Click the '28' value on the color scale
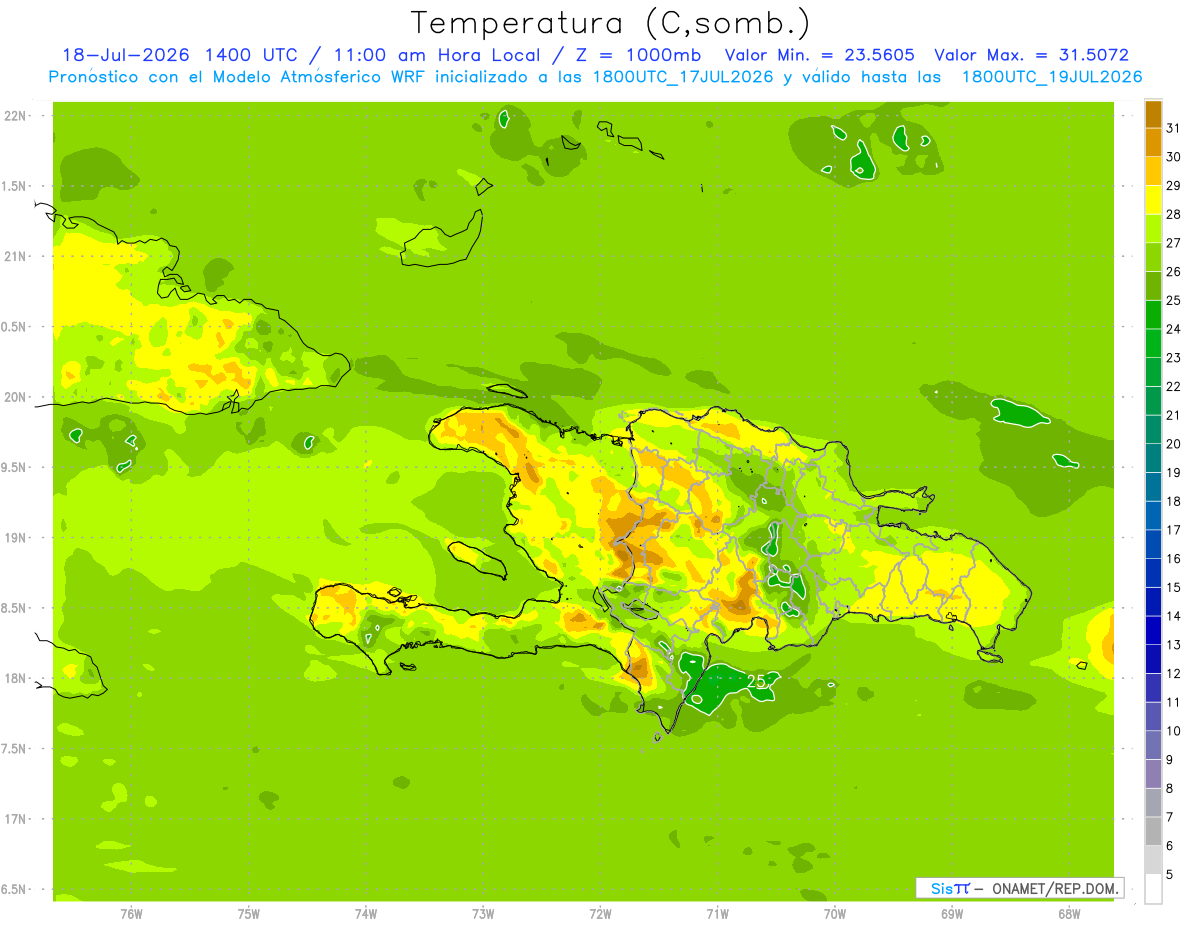This screenshot has height=927, width=1200. [x=1174, y=214]
